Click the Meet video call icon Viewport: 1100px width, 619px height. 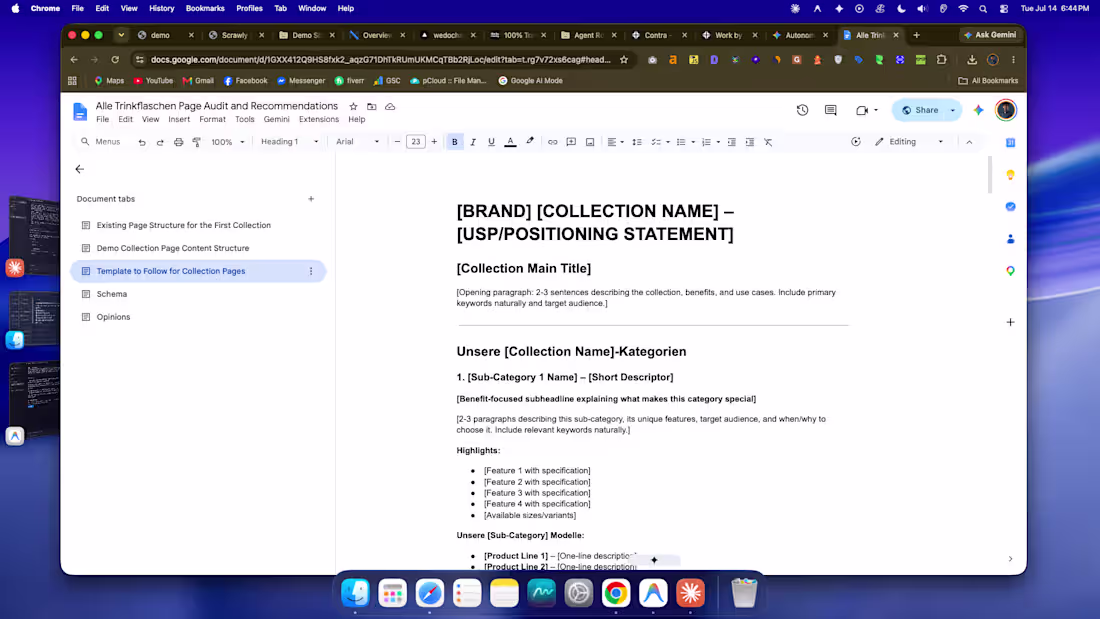[862, 110]
